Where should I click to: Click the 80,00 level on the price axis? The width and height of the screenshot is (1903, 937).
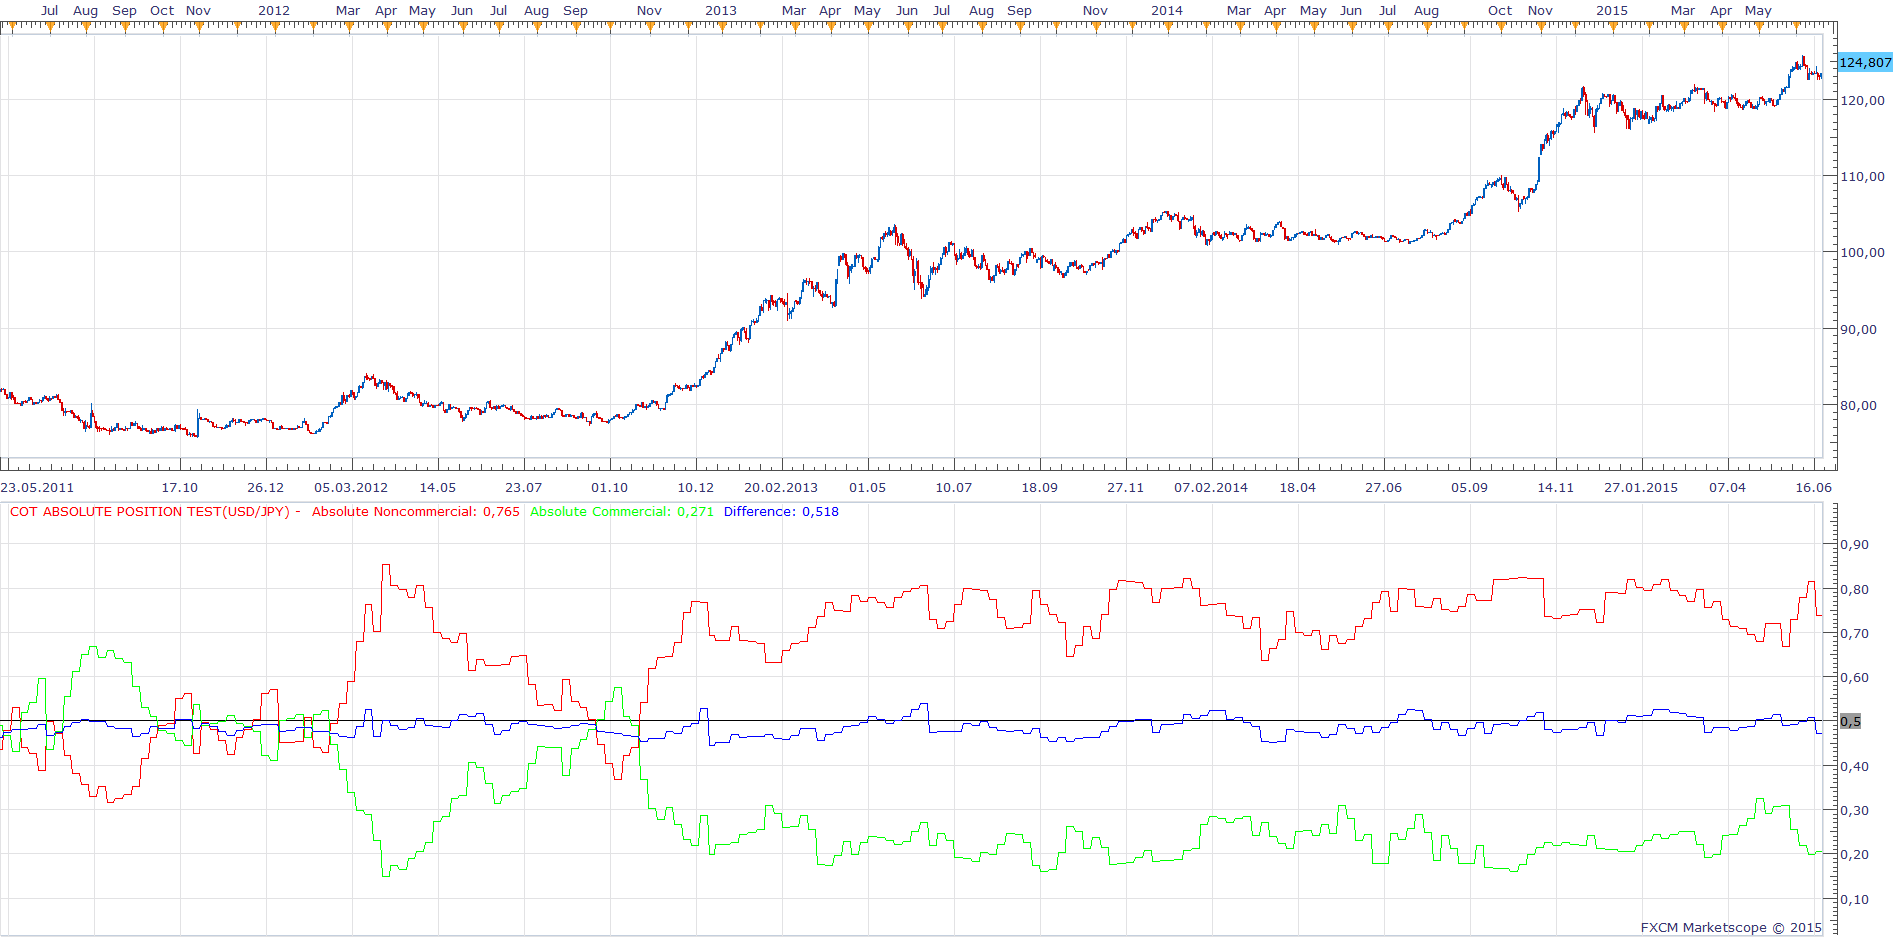pos(1858,405)
